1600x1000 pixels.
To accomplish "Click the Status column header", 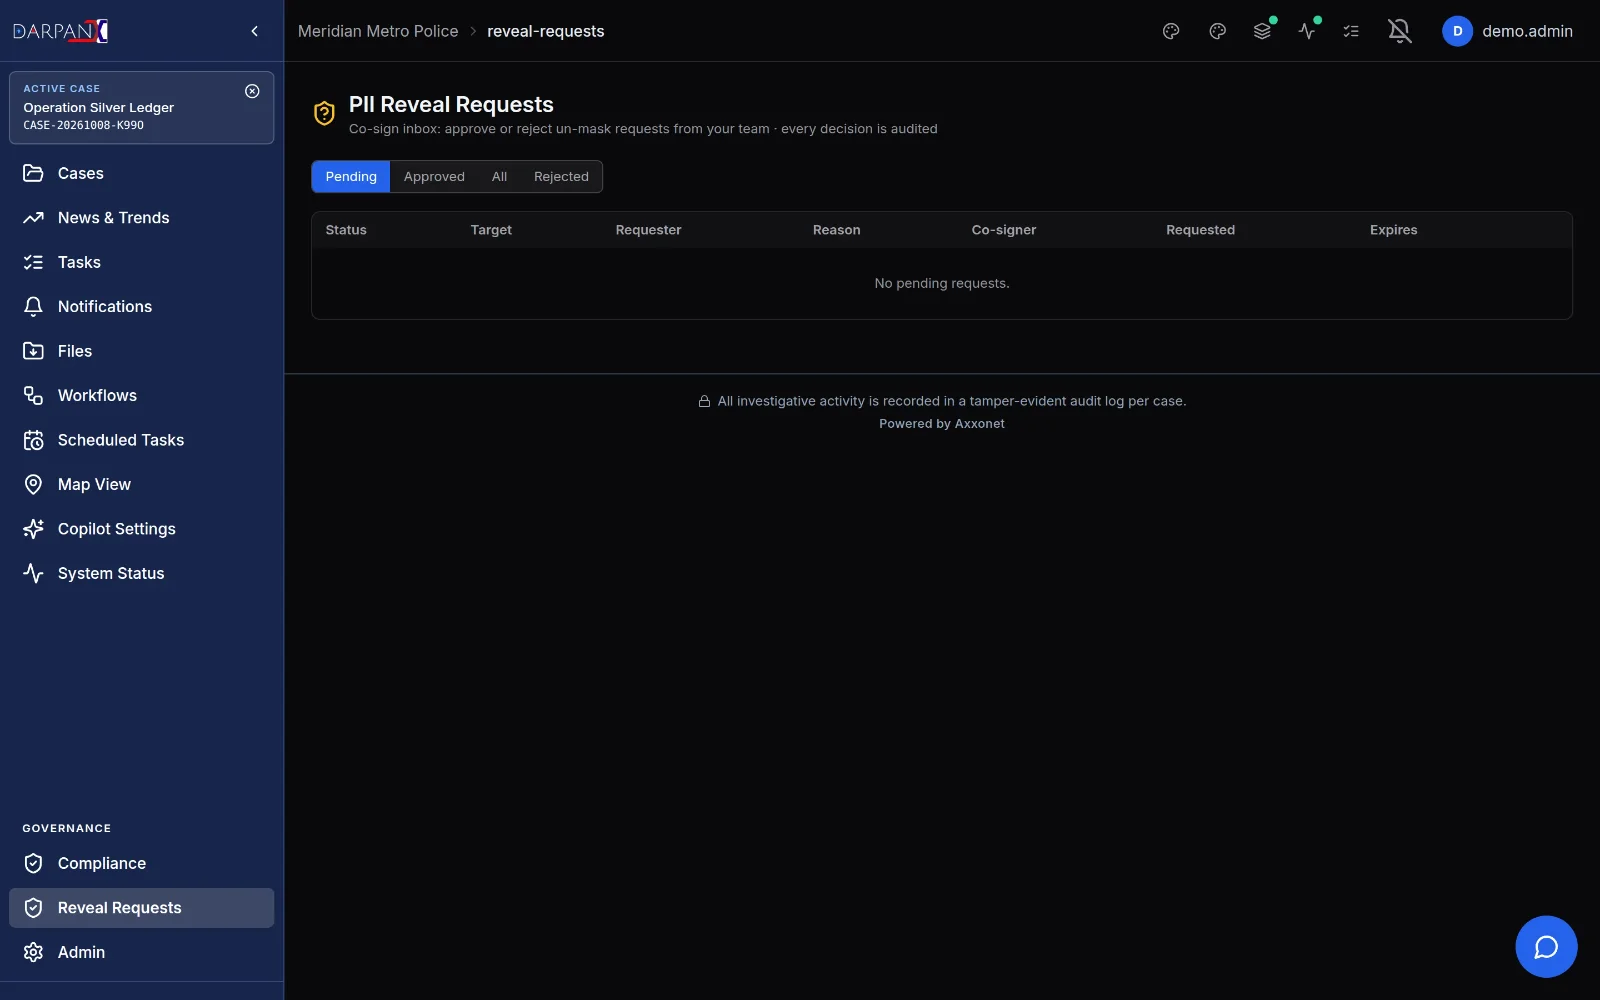I will (x=346, y=230).
